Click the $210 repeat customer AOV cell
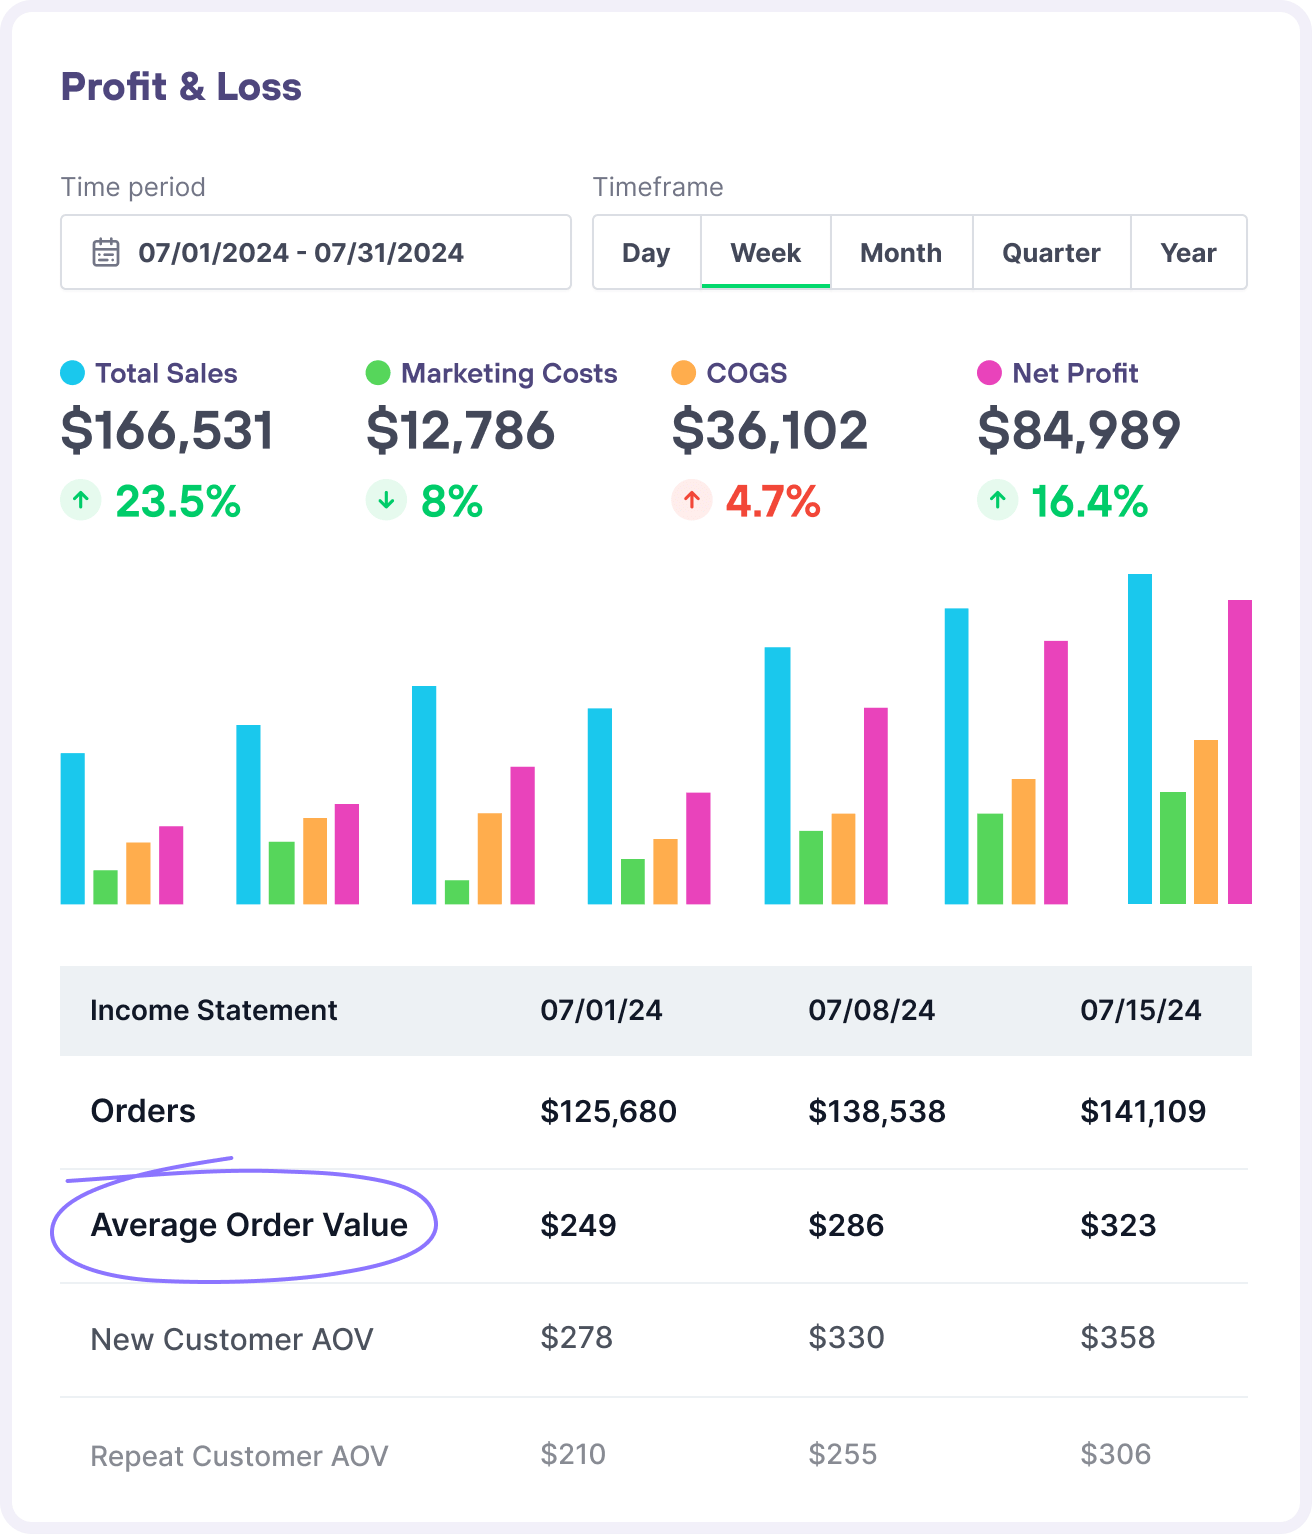Image resolution: width=1312 pixels, height=1534 pixels. point(573,1454)
